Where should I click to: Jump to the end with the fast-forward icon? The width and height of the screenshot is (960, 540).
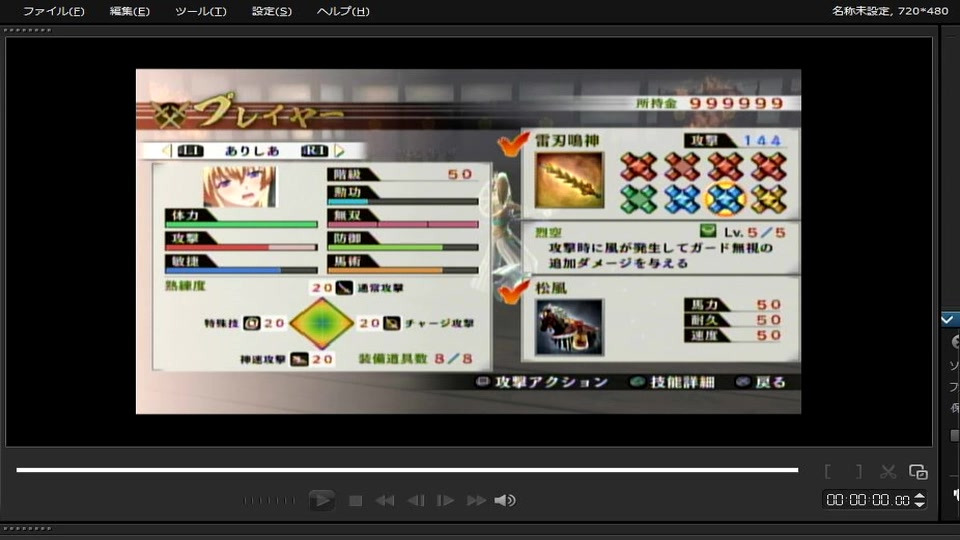476,501
